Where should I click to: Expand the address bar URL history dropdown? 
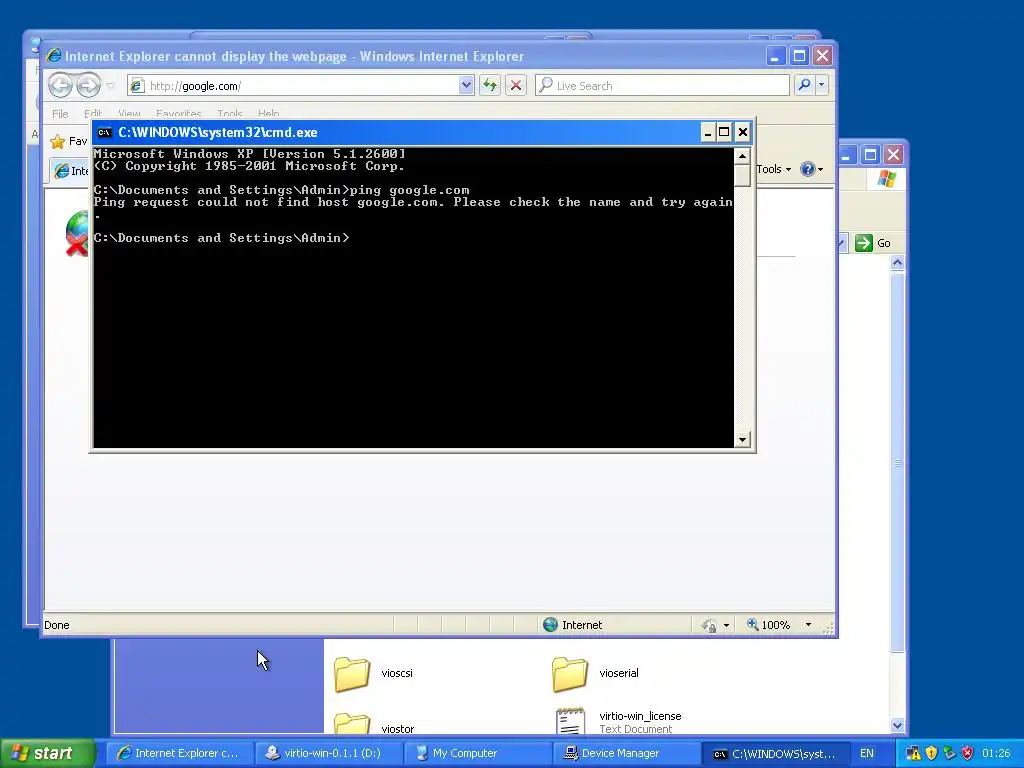pos(466,86)
